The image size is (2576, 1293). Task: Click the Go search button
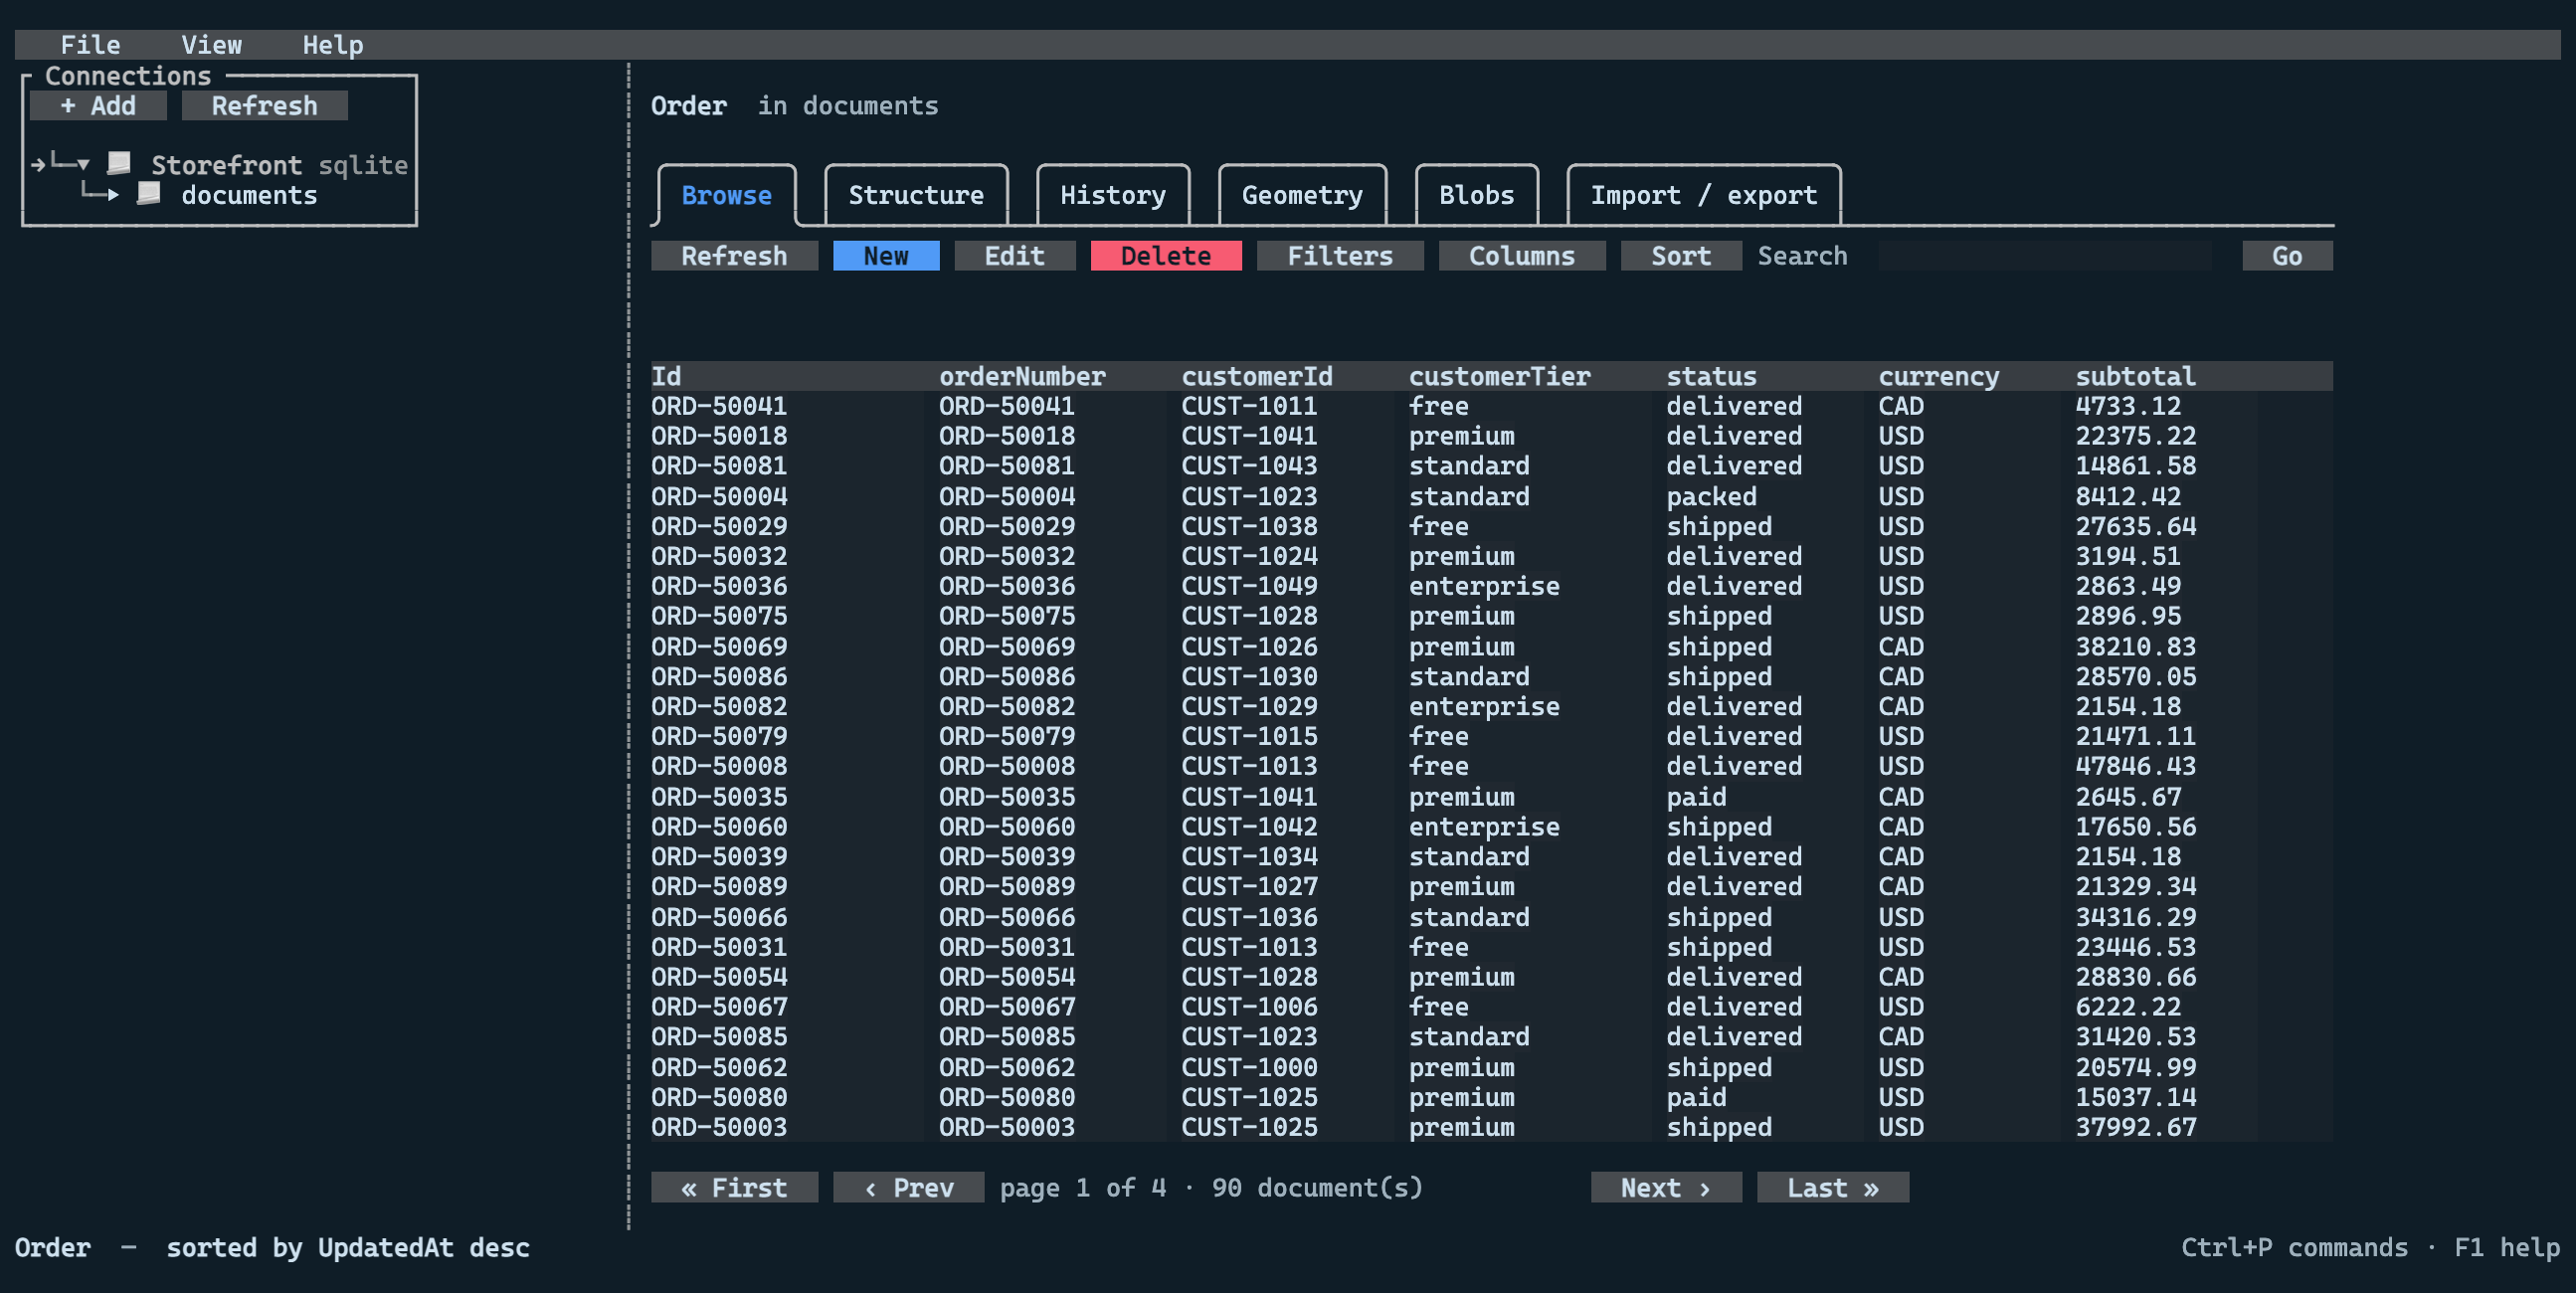(2287, 256)
